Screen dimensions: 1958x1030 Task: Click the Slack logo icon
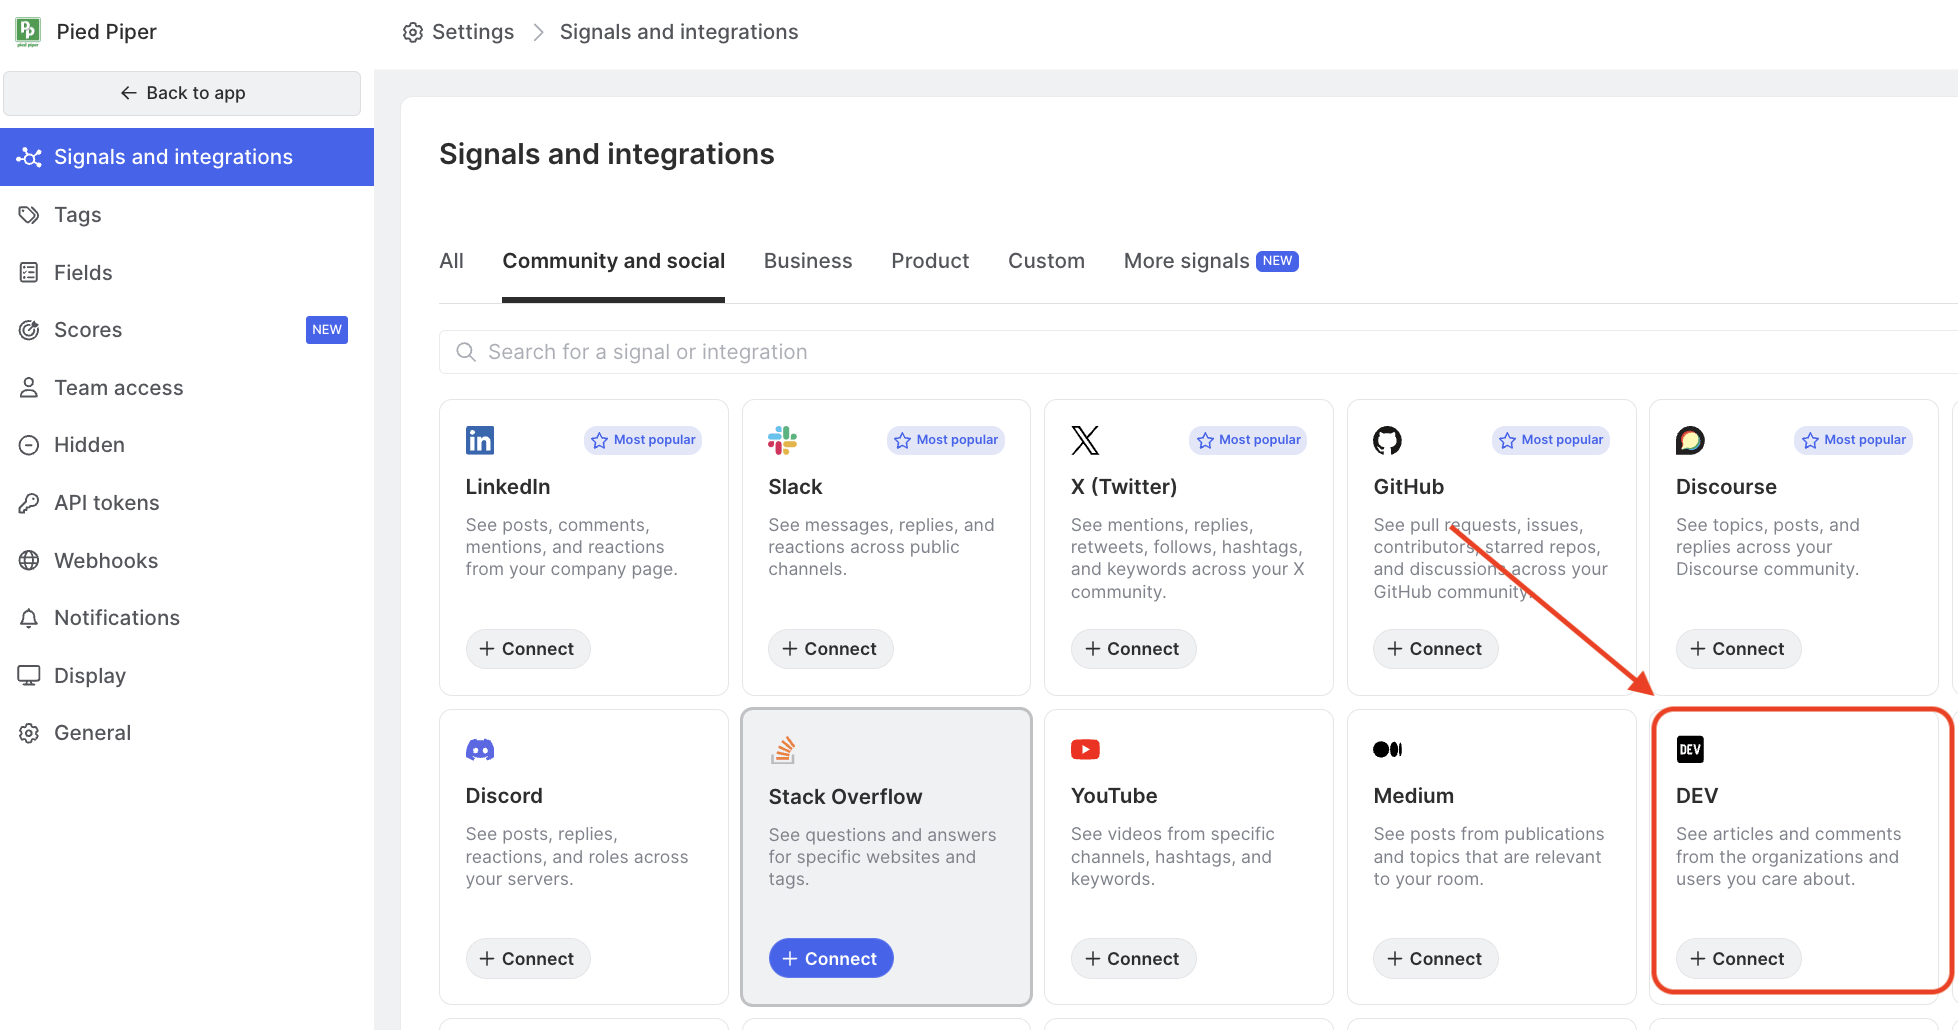pyautogui.click(x=782, y=440)
